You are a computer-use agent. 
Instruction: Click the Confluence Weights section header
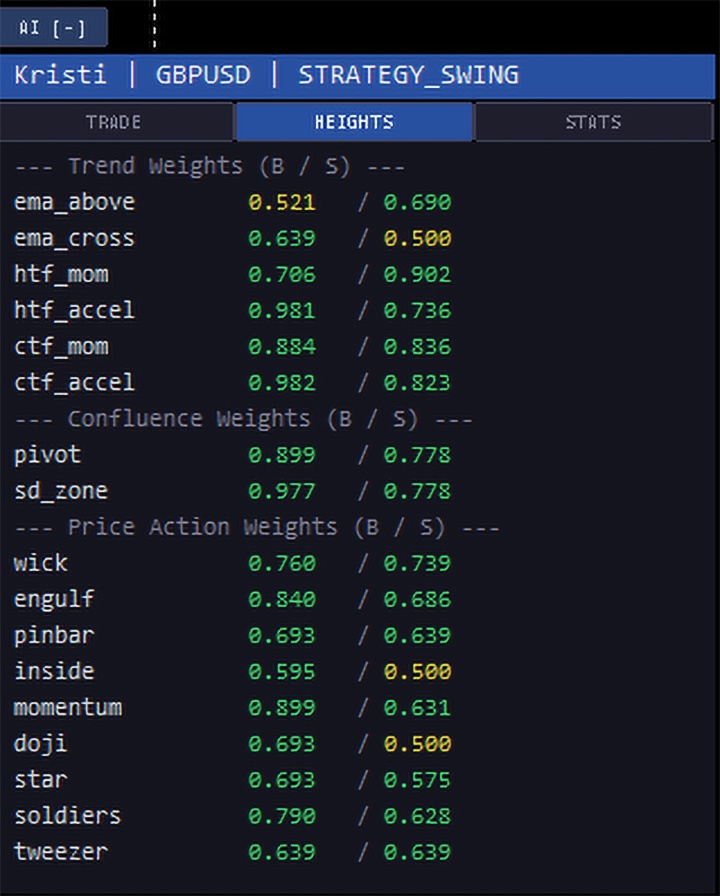243,419
